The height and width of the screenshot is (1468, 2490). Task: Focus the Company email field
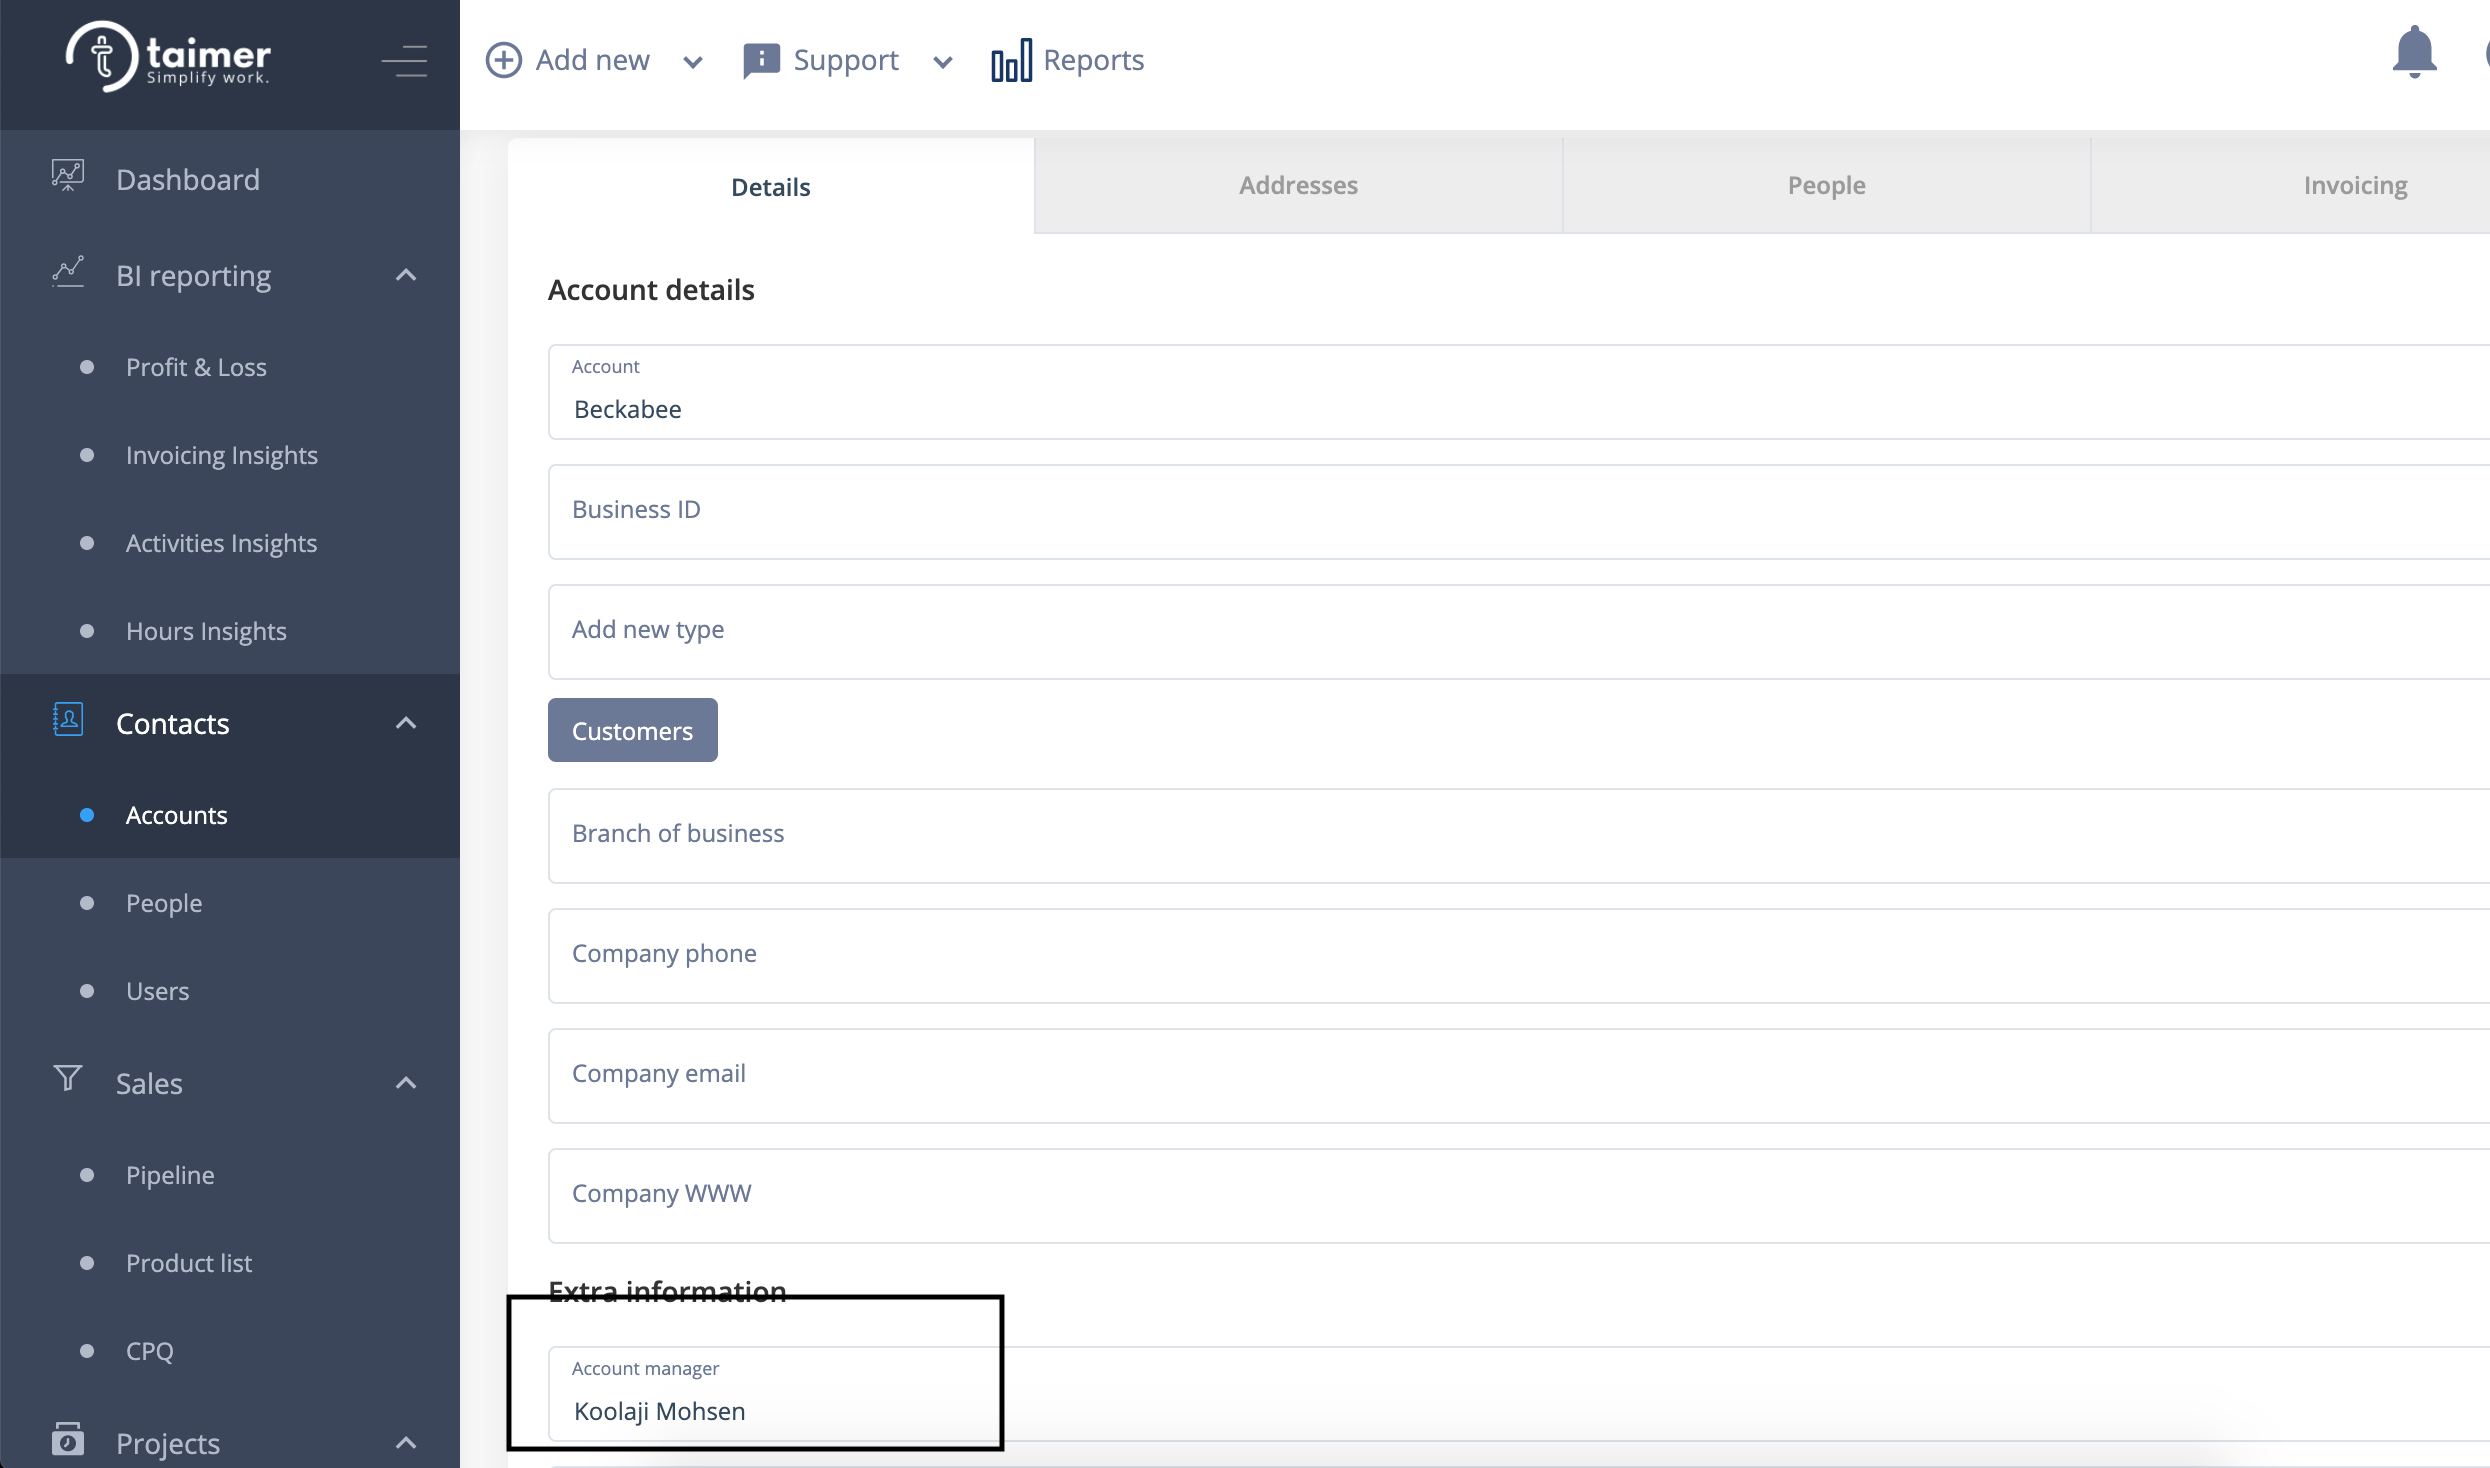pyautogui.click(x=1518, y=1075)
